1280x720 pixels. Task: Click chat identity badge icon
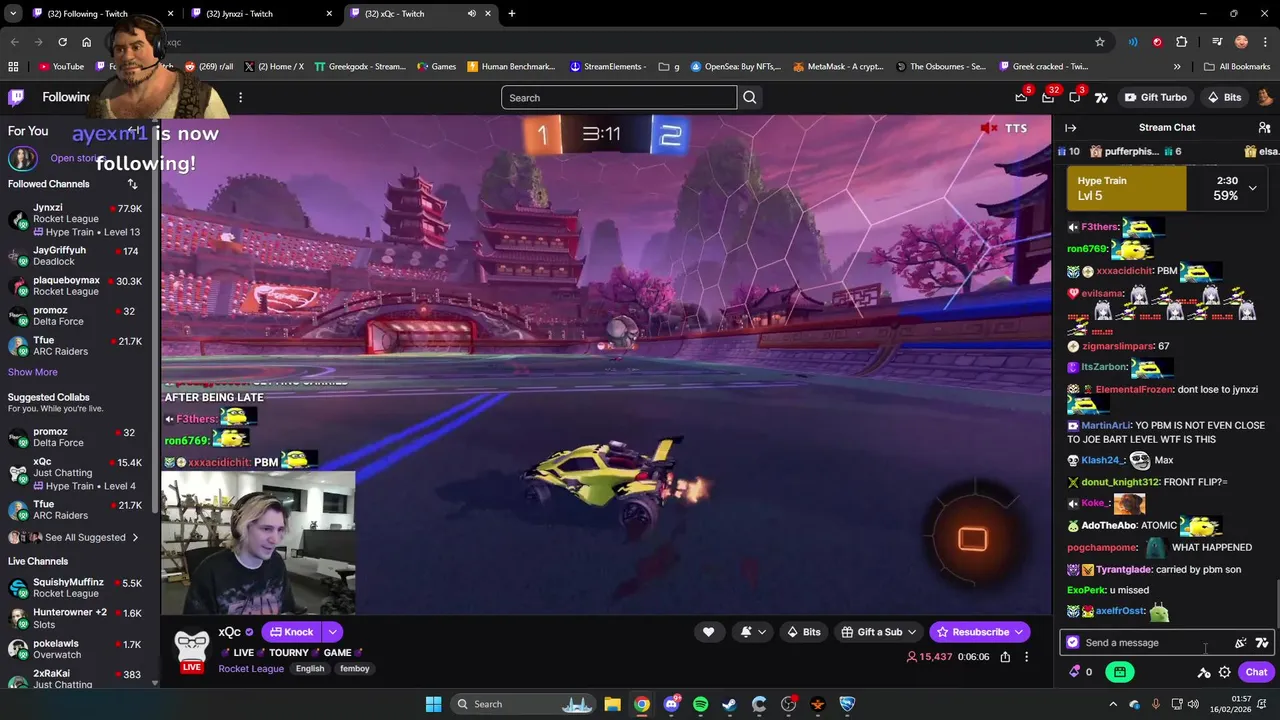point(1073,643)
